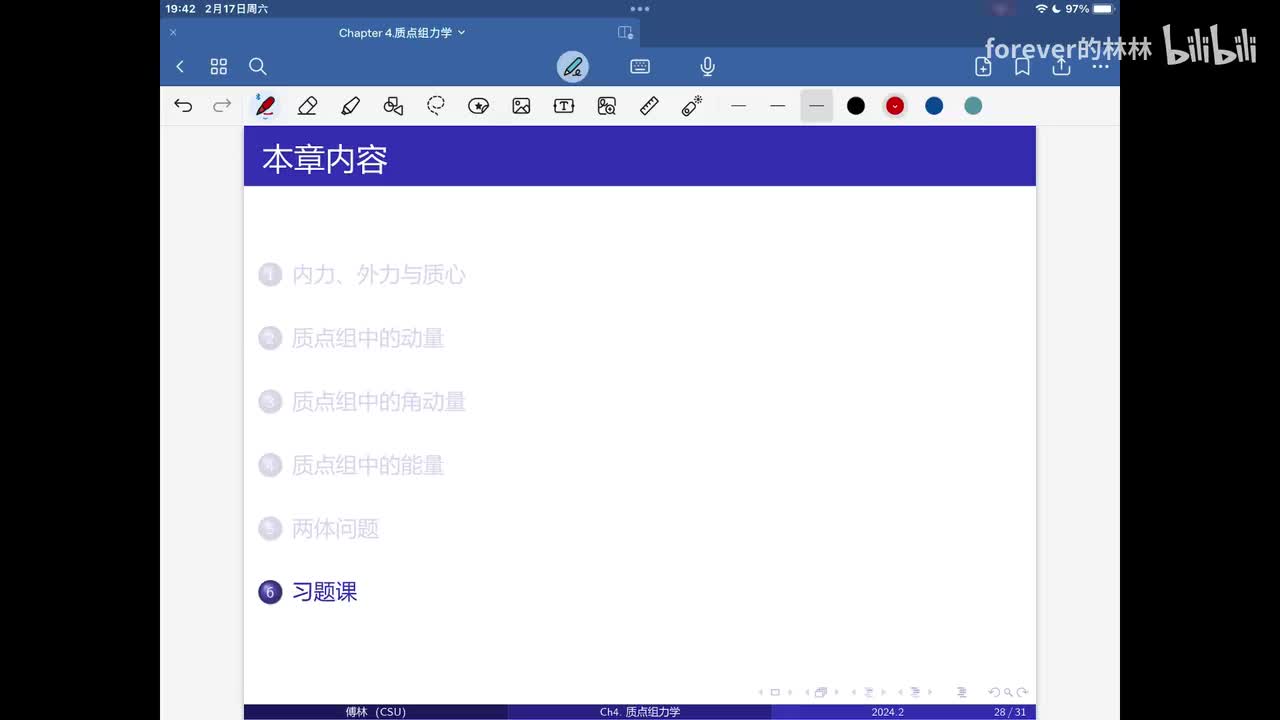The height and width of the screenshot is (720, 1280).
Task: Click footer title Ch4. 质点组力学
Action: click(640, 712)
